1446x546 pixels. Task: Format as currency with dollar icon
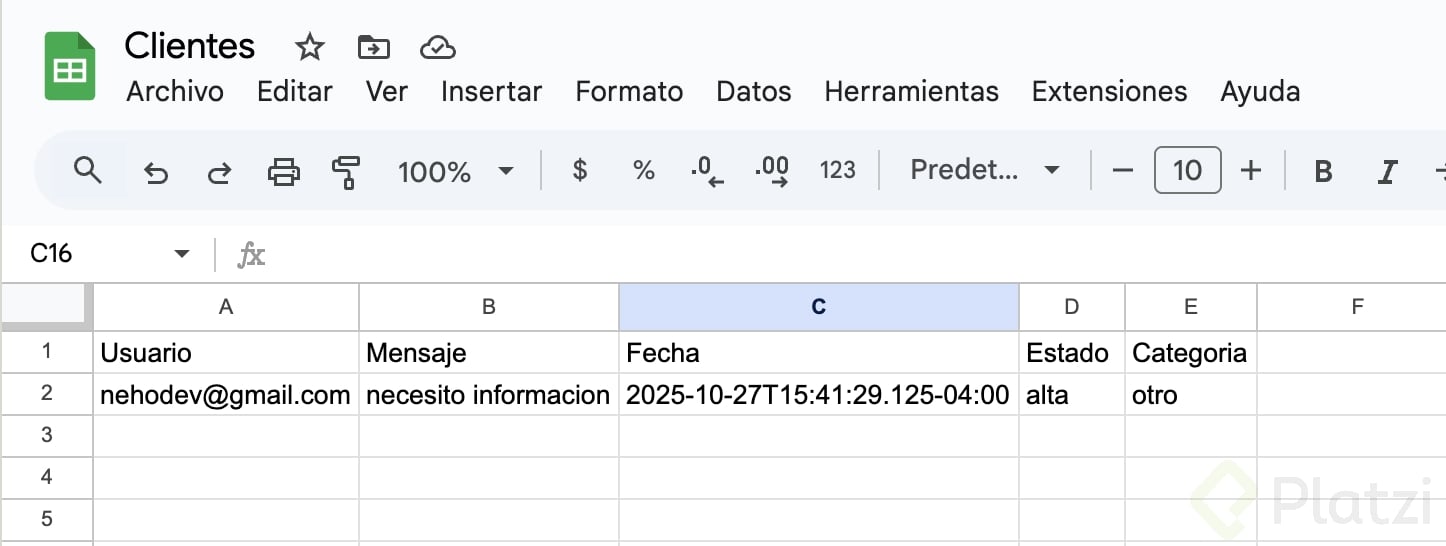tap(579, 171)
